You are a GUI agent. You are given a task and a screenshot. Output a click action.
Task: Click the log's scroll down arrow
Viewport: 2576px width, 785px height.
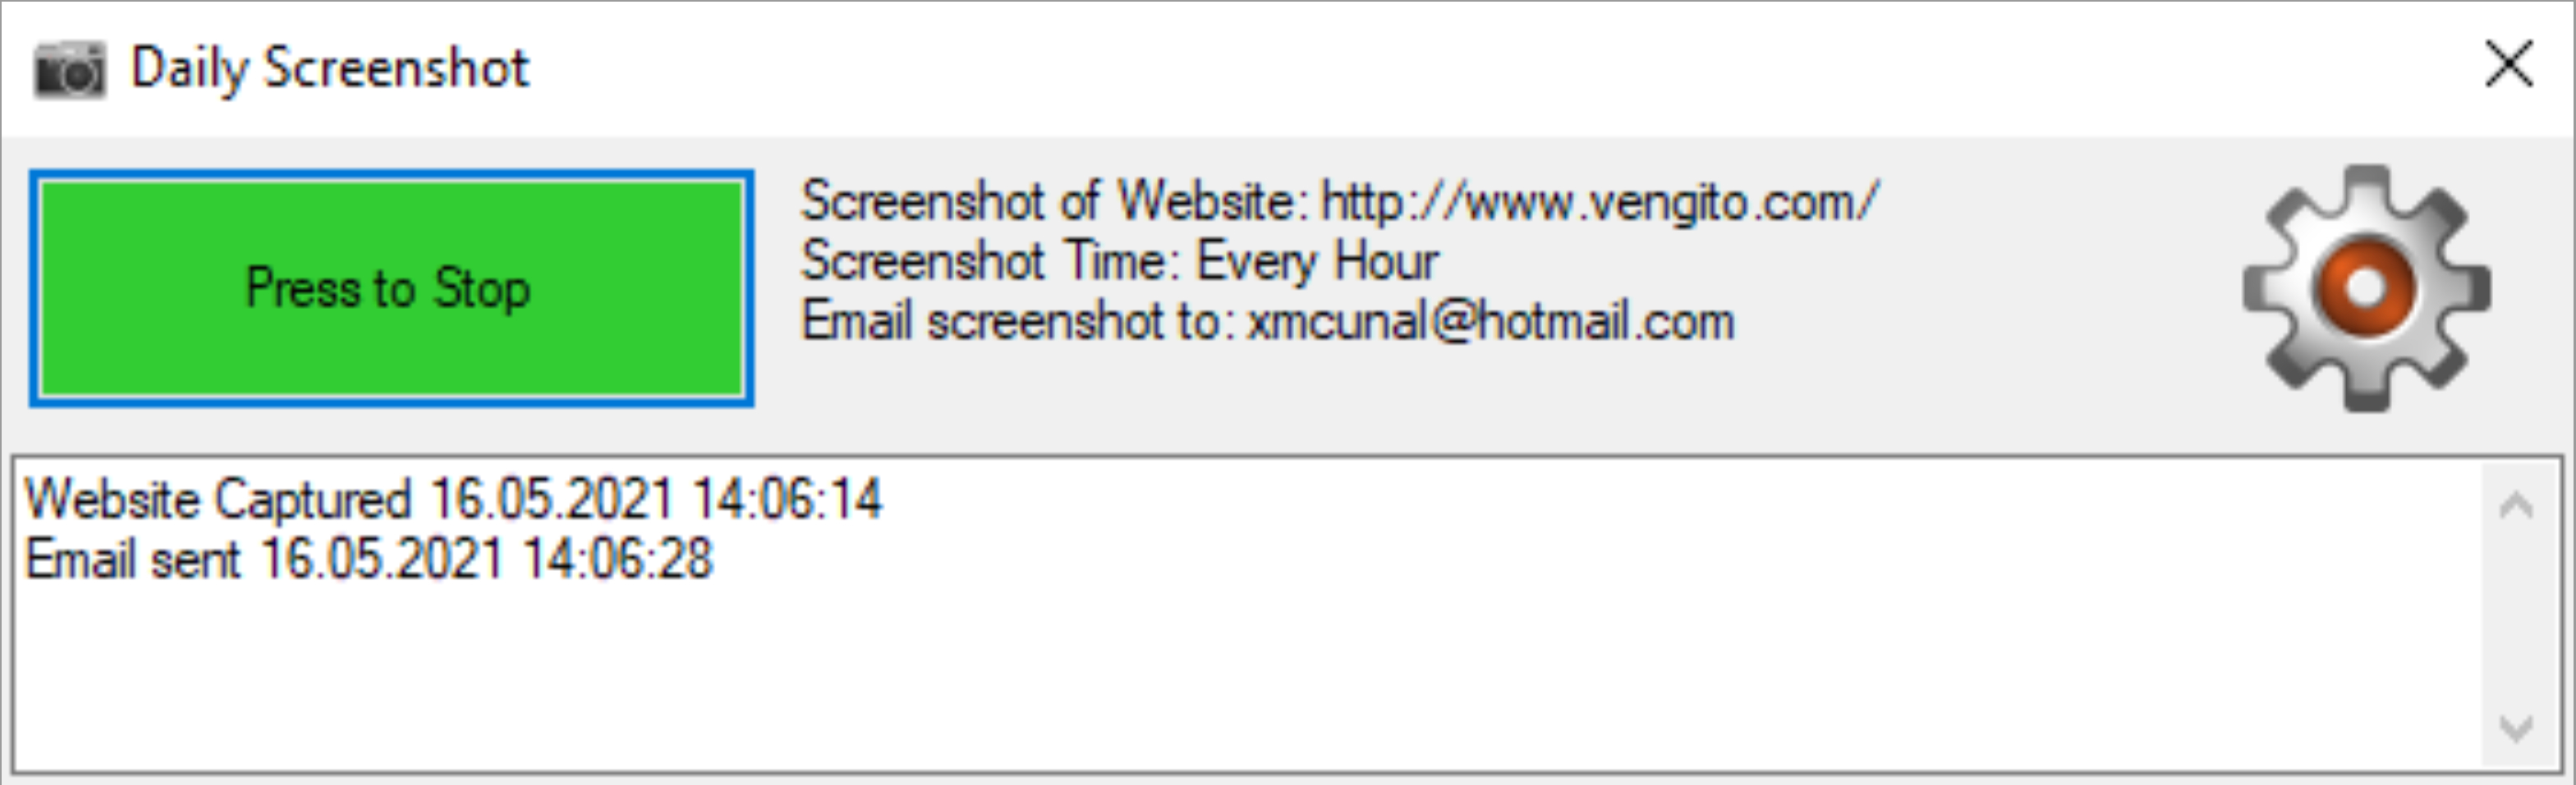click(2515, 727)
